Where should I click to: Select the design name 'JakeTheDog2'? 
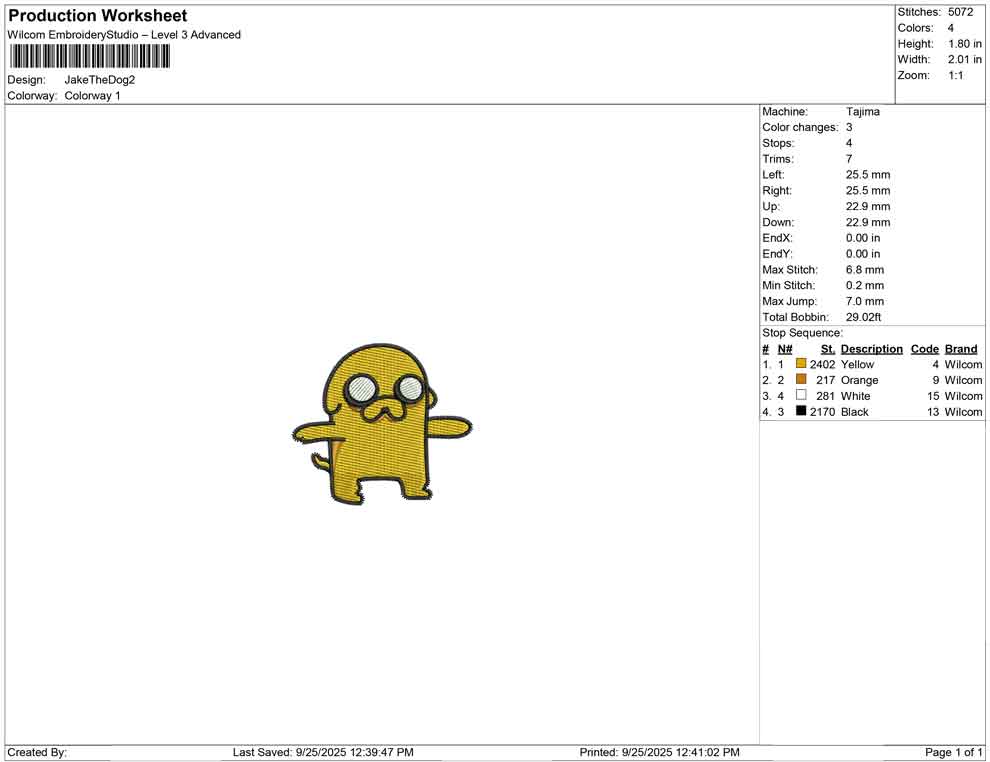point(100,80)
